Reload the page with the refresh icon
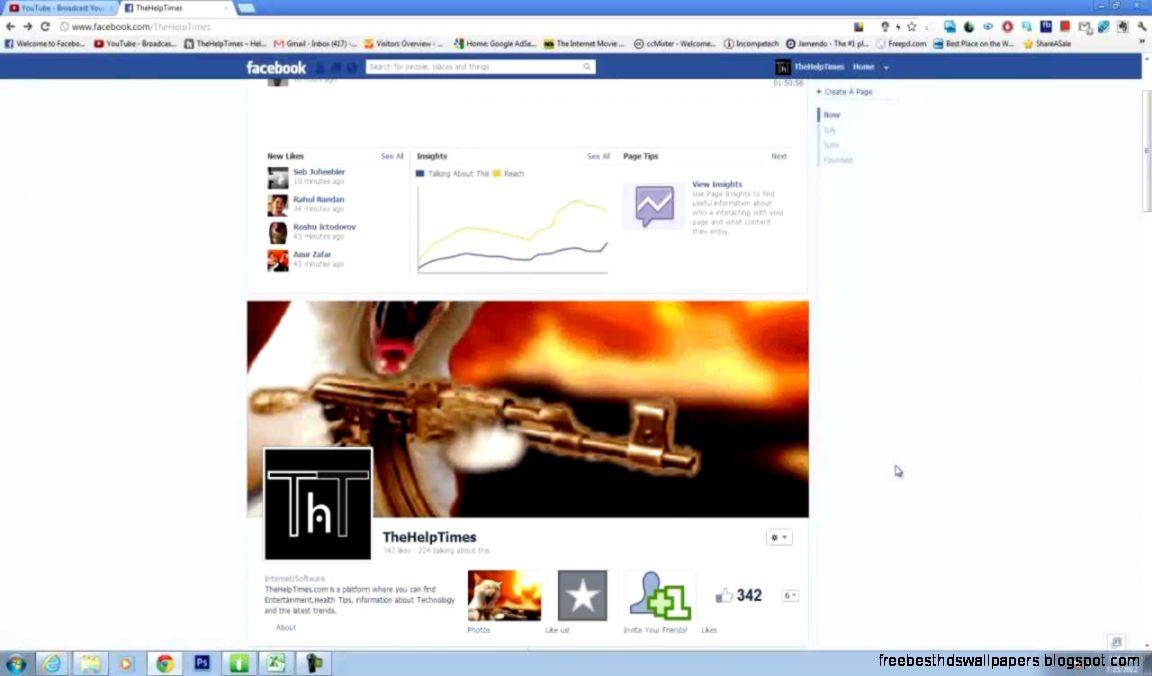Image resolution: width=1152 pixels, height=676 pixels. 45,26
